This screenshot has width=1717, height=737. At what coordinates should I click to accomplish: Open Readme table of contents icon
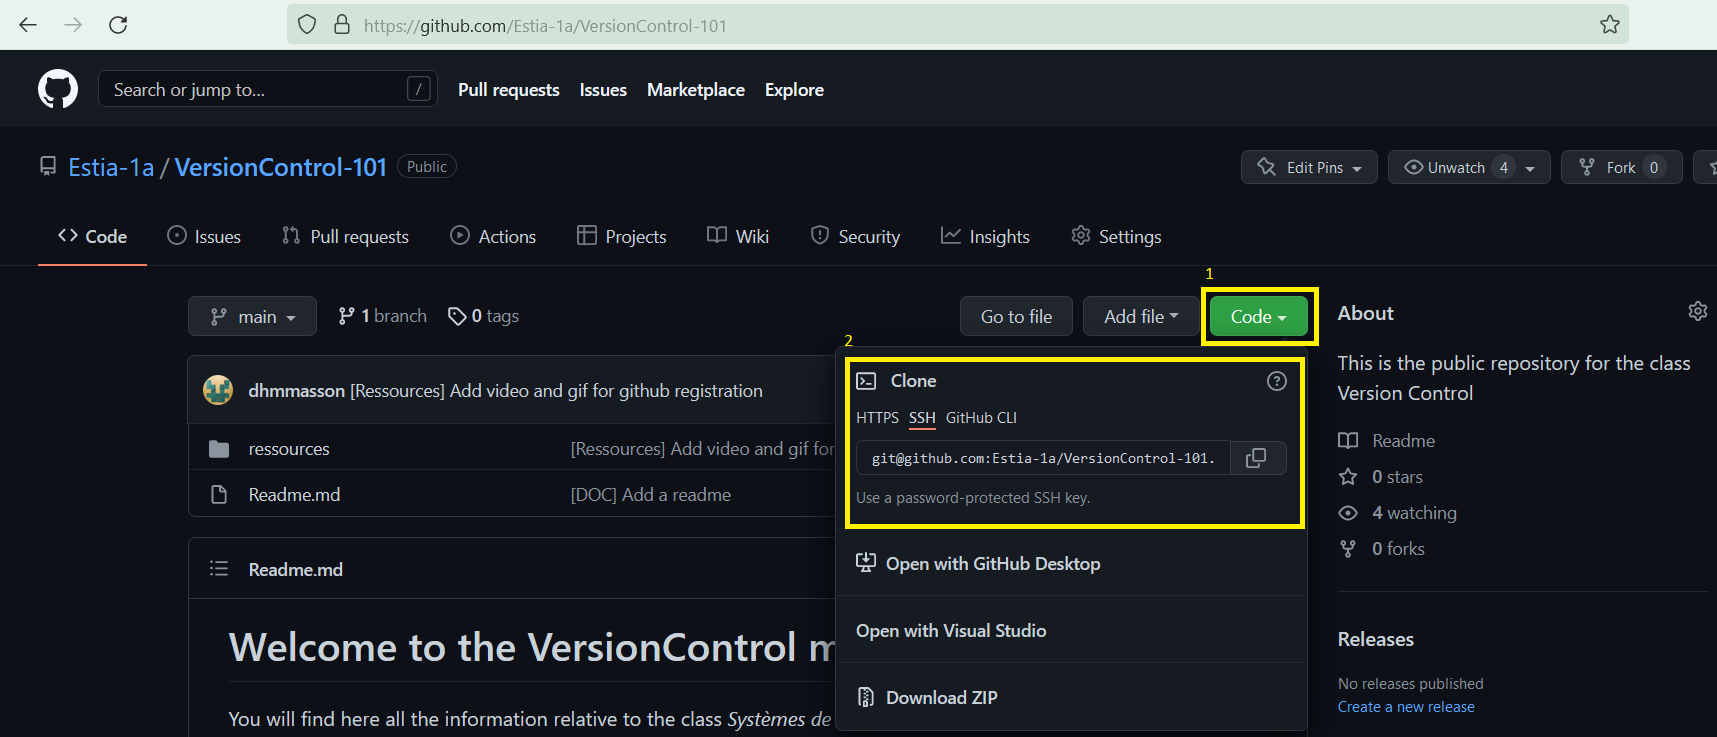coord(219,569)
